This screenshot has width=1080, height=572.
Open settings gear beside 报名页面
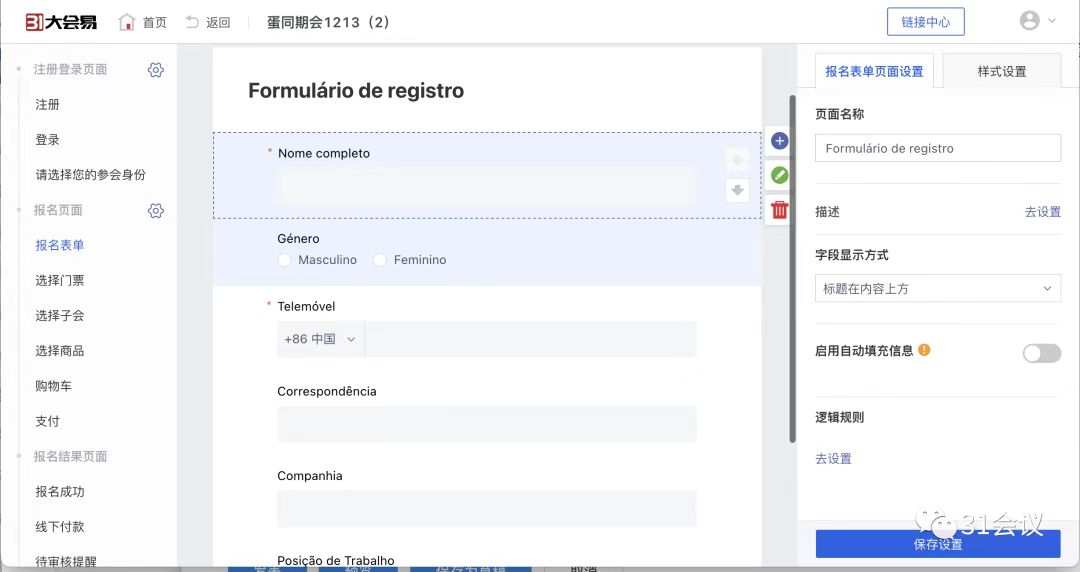coord(155,211)
